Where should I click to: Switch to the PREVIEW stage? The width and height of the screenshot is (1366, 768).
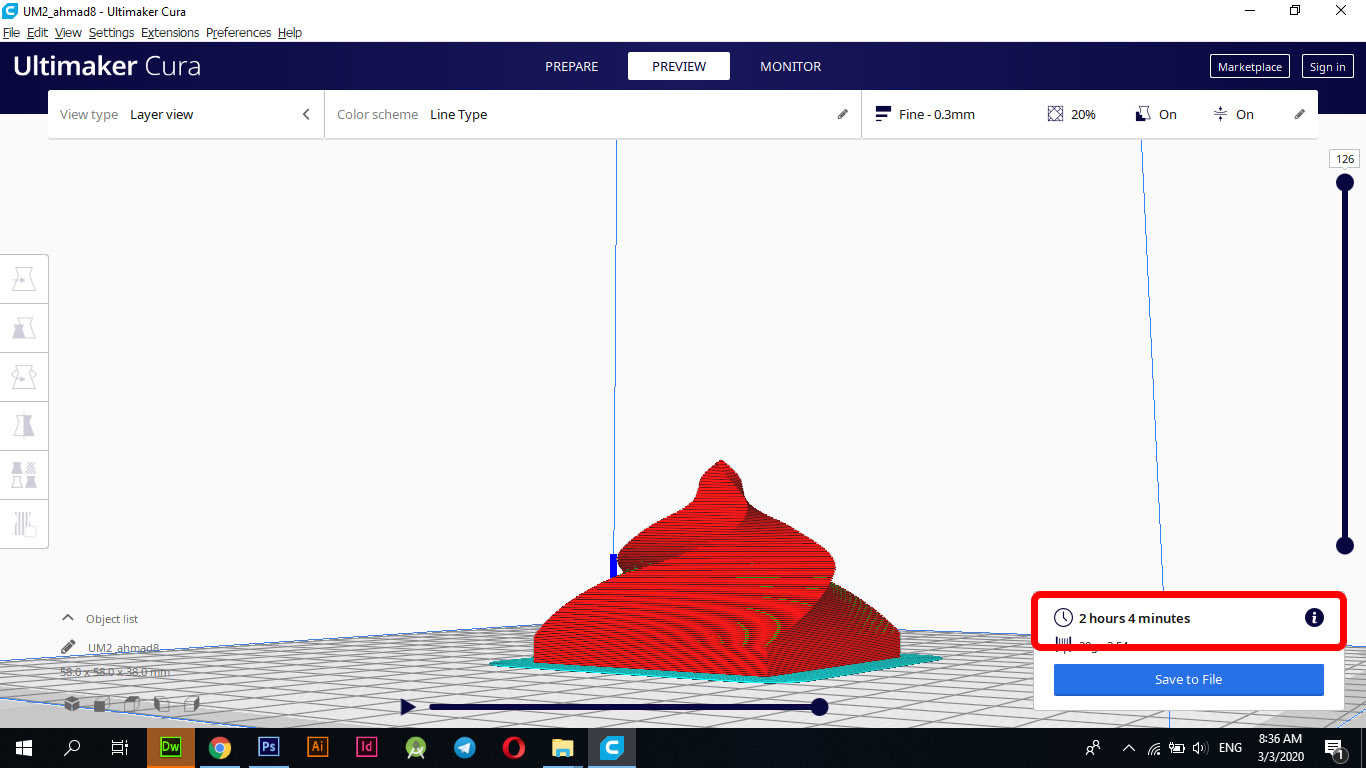pos(679,66)
